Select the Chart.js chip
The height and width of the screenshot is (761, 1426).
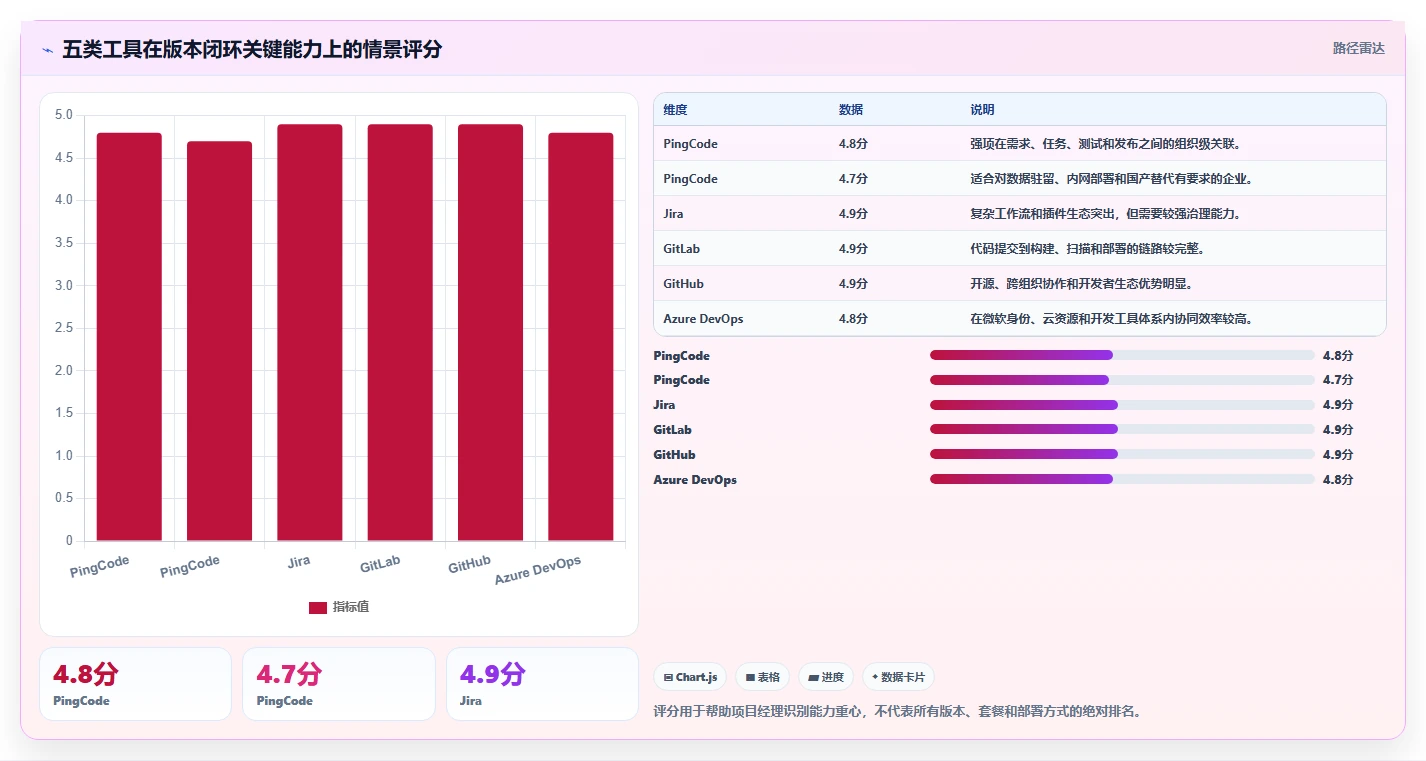coord(690,677)
